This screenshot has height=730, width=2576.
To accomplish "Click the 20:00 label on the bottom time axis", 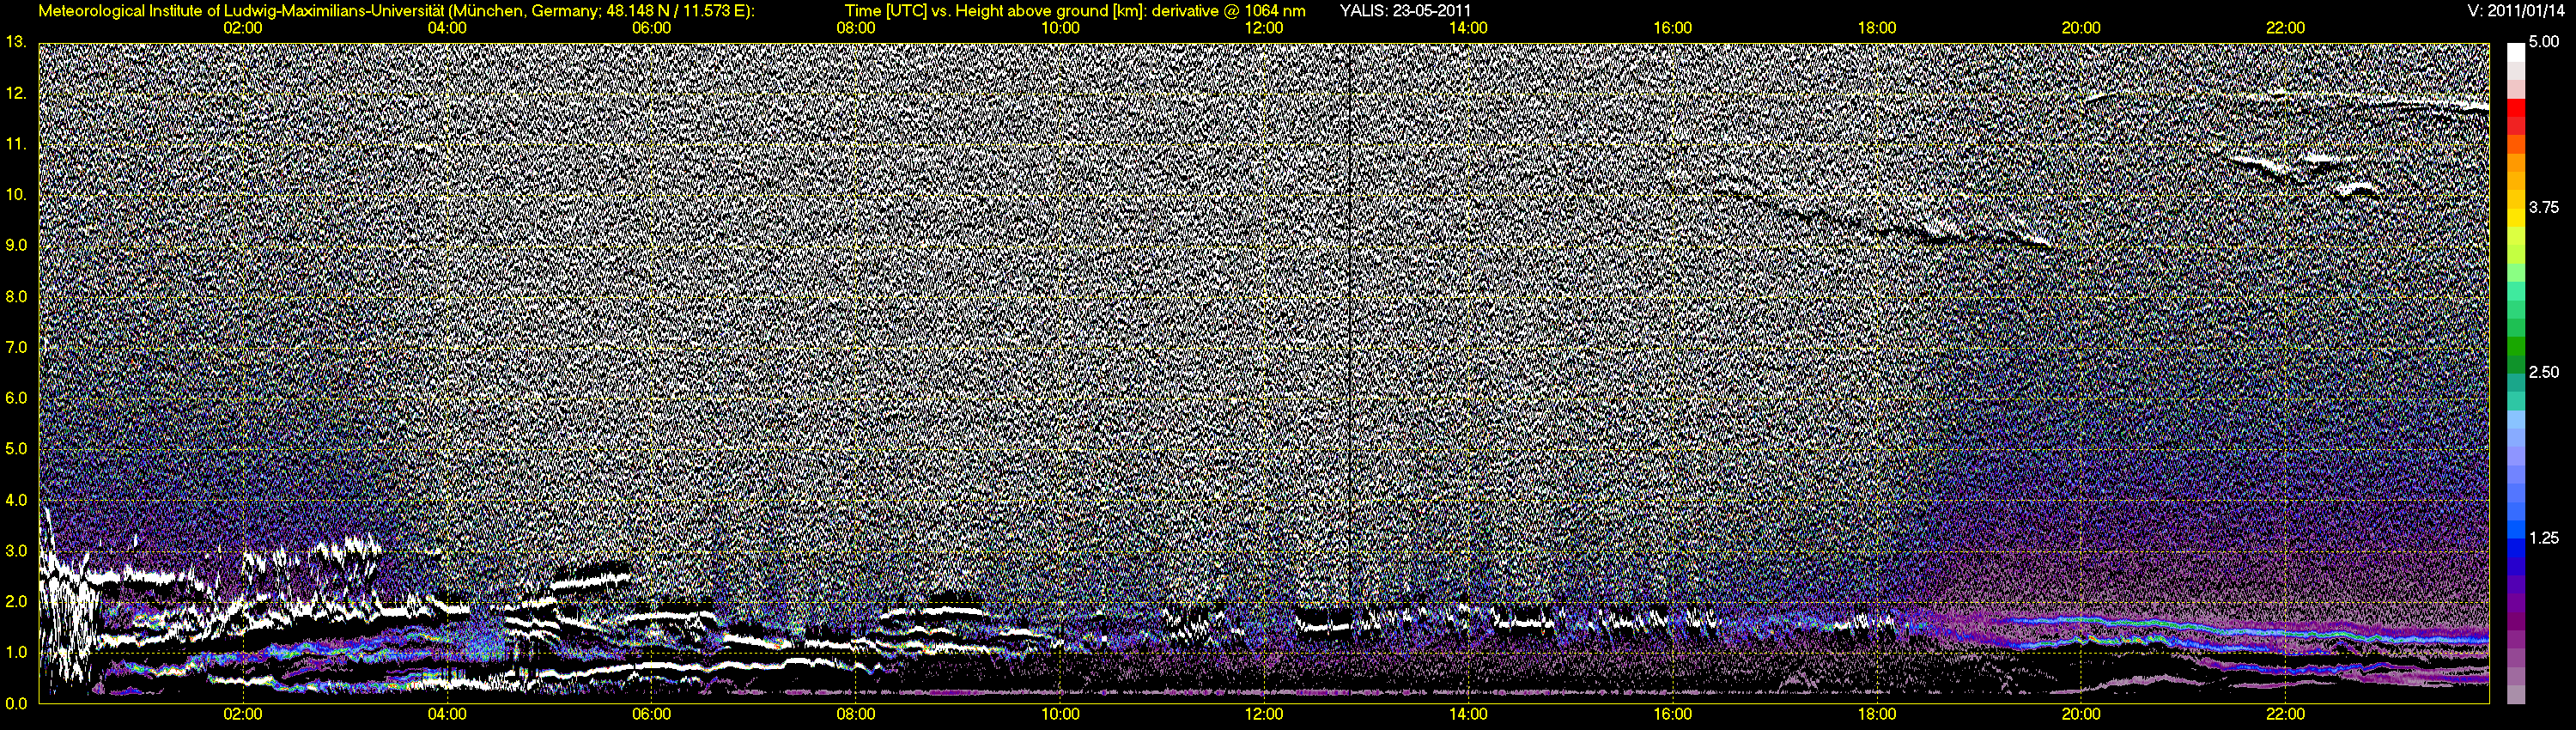I will pos(2081,714).
